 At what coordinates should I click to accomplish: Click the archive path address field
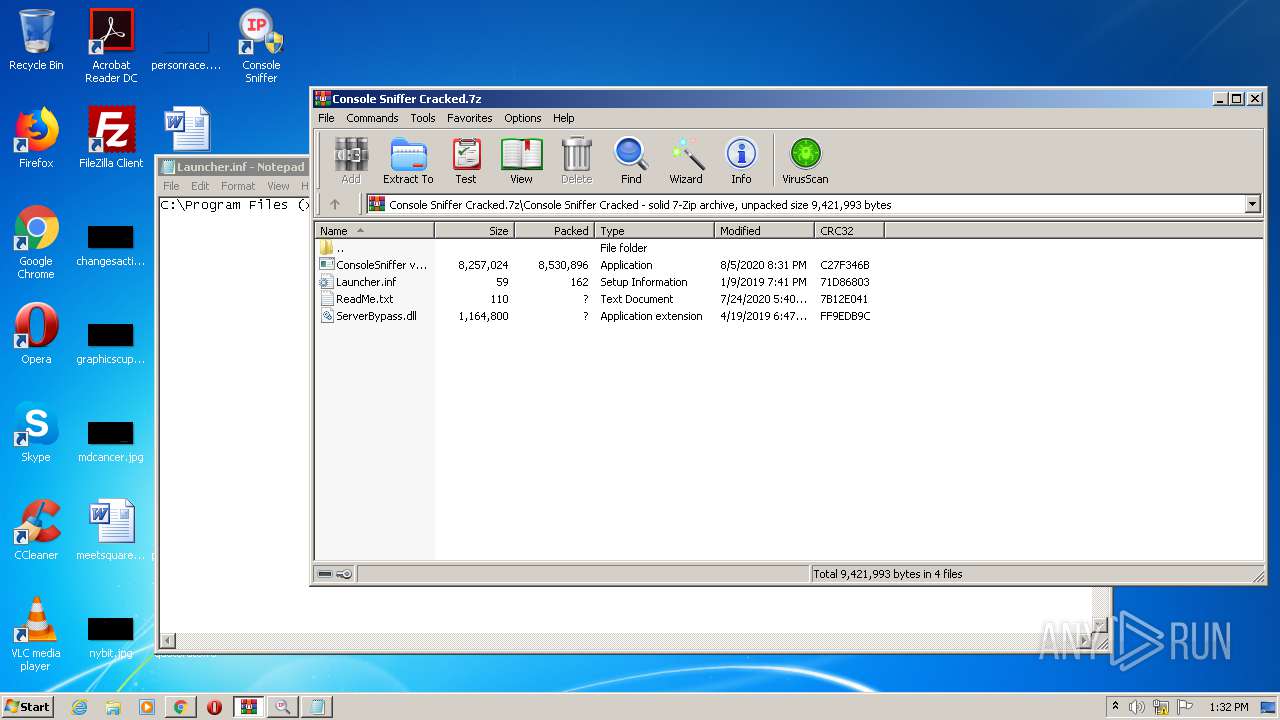(x=813, y=204)
